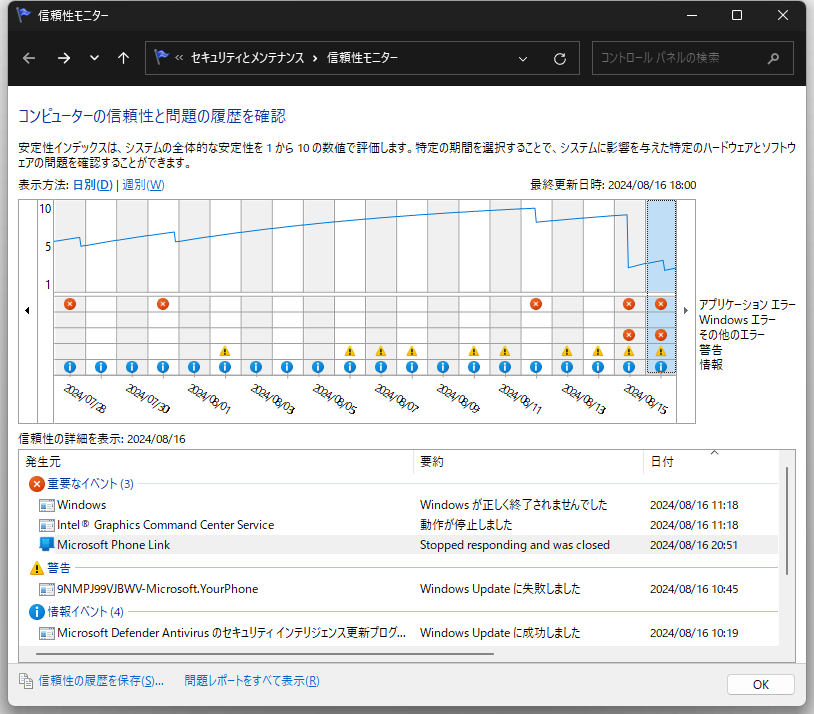This screenshot has height=714, width=814.
Task: Click the warning triangle for 2024/08/13
Action: point(567,351)
